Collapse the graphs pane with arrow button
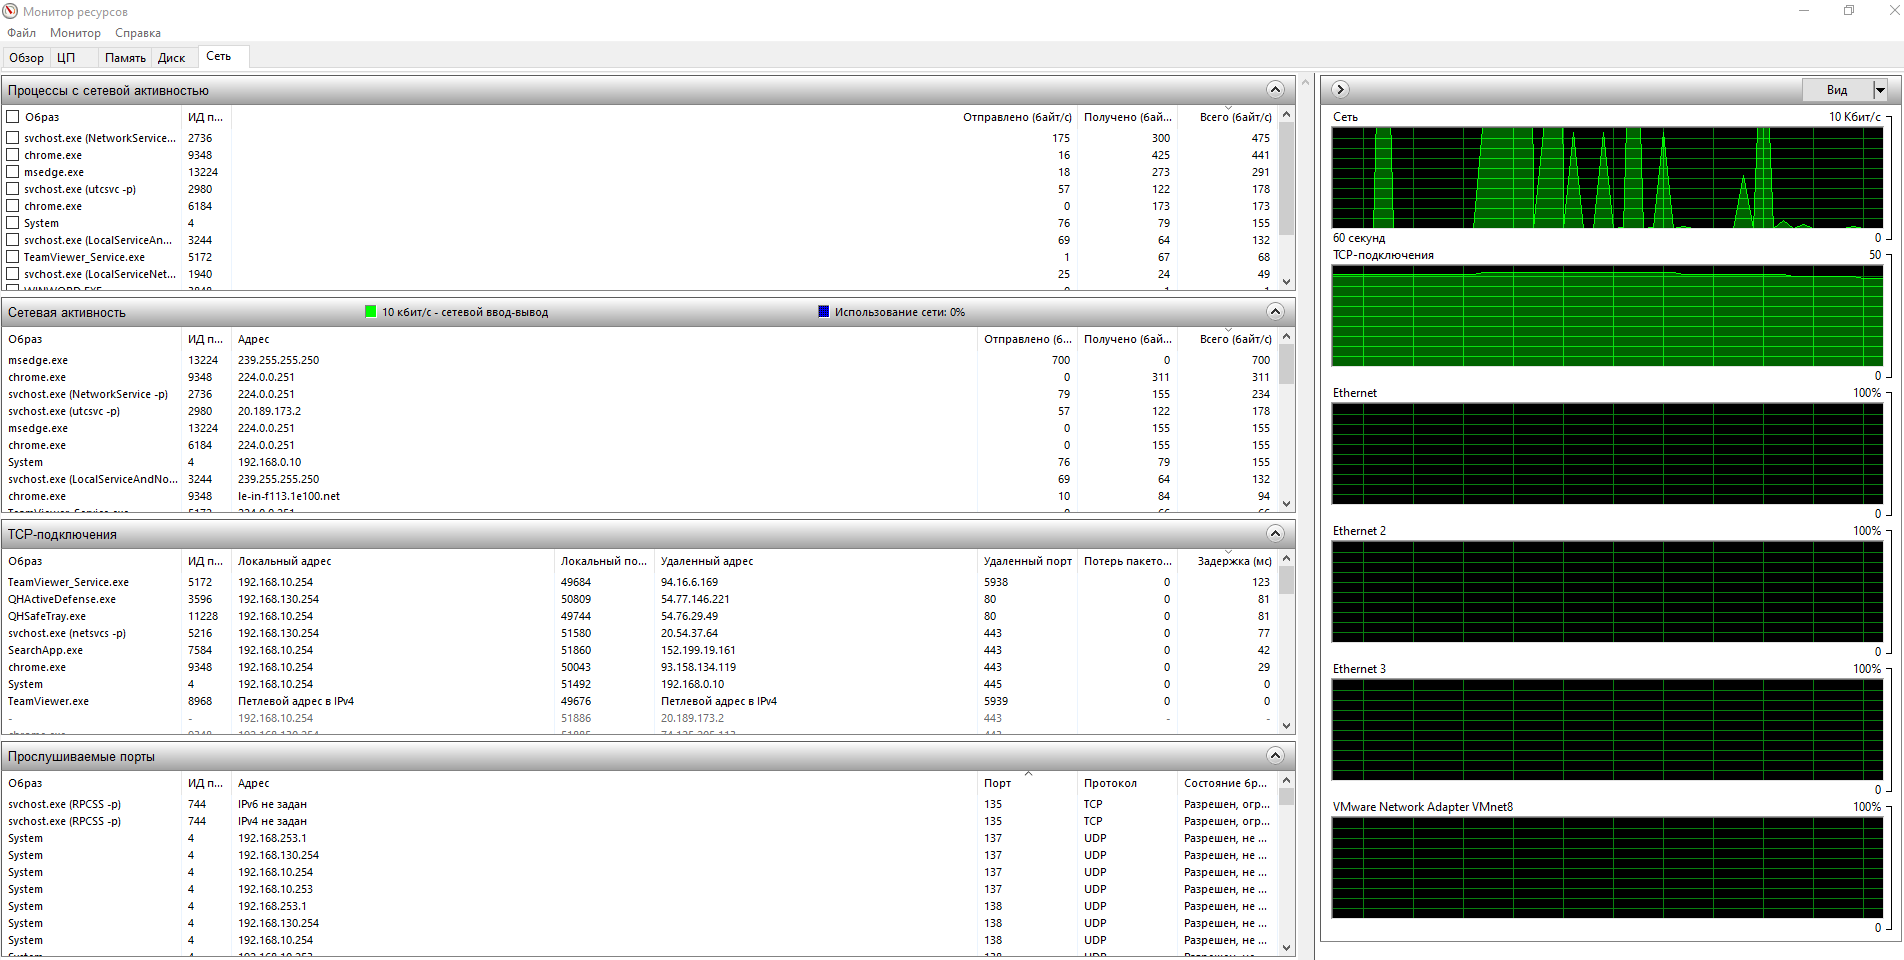1904x960 pixels. point(1340,90)
